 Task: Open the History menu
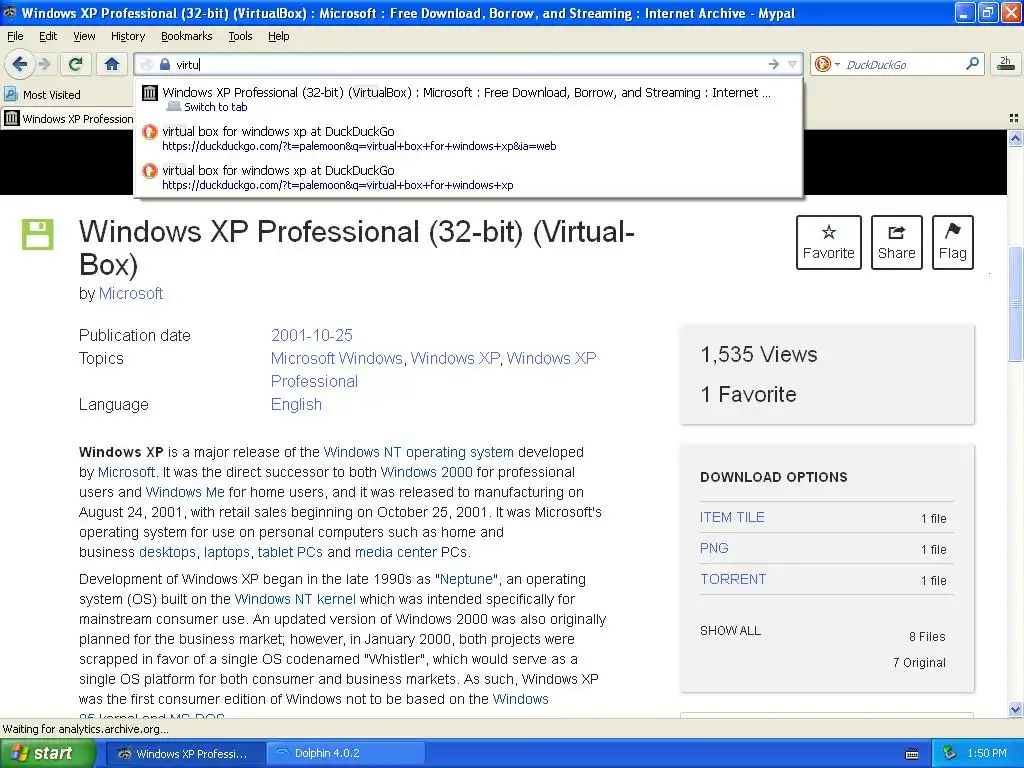point(128,37)
